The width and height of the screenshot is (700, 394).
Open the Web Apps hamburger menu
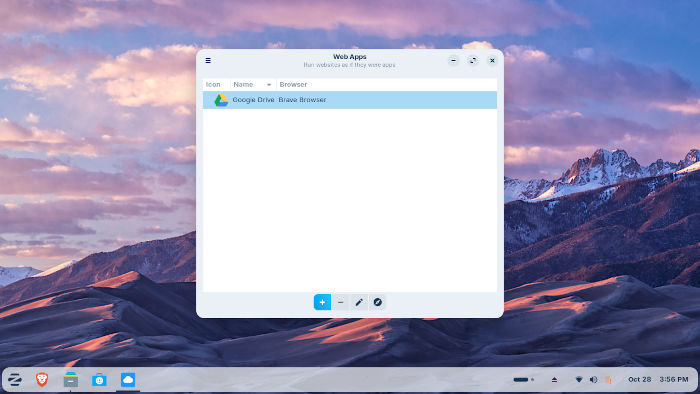pyautogui.click(x=208, y=60)
